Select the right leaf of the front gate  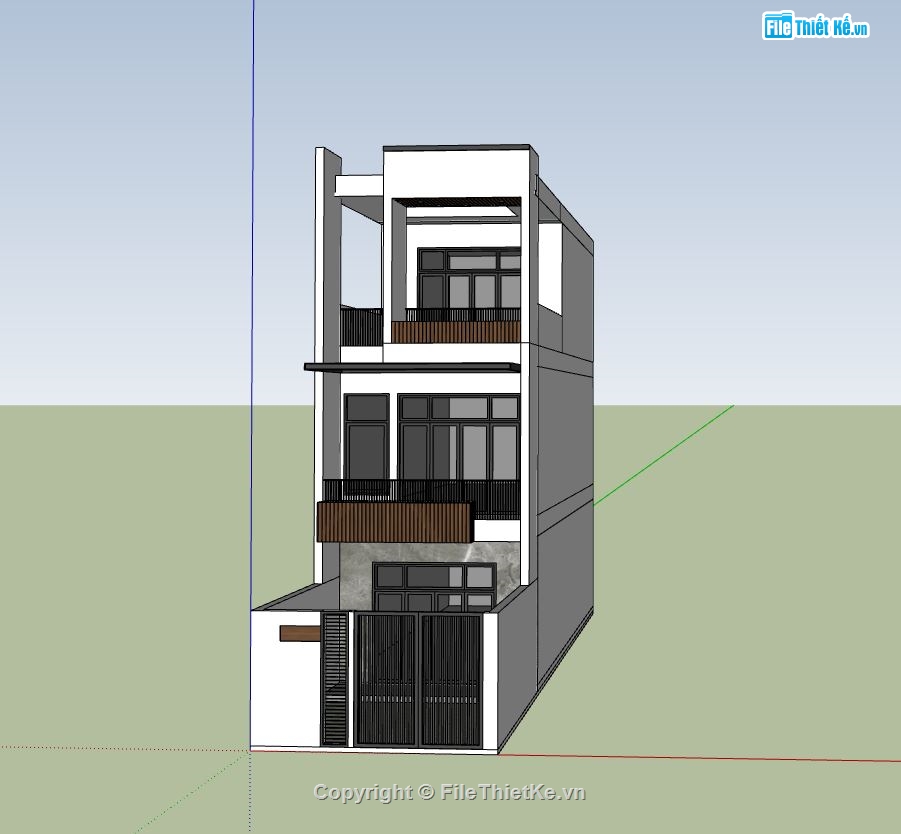451,680
